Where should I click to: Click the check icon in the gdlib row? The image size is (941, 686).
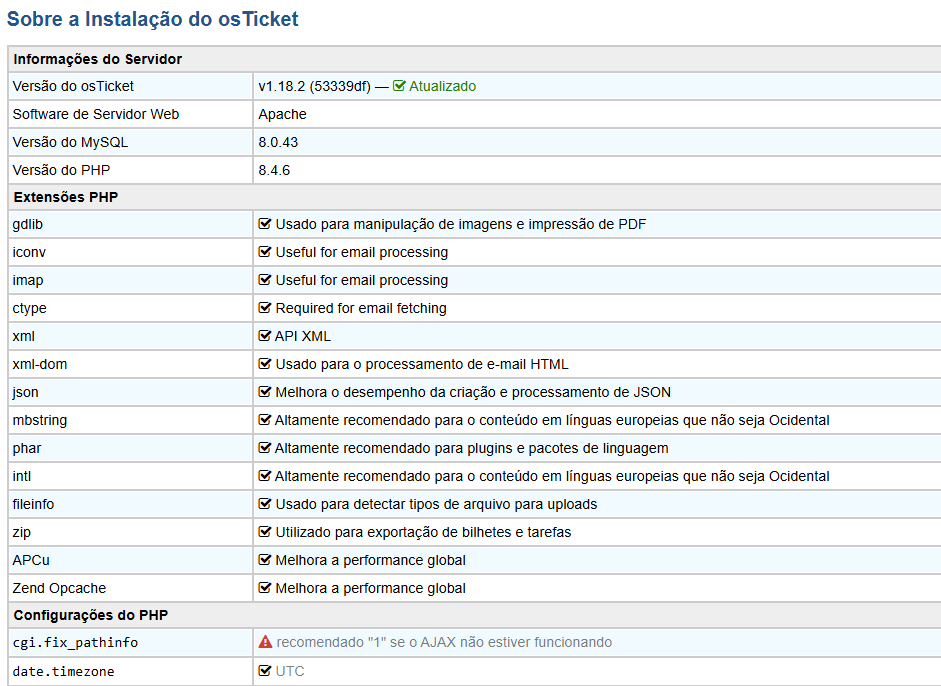tap(265, 224)
